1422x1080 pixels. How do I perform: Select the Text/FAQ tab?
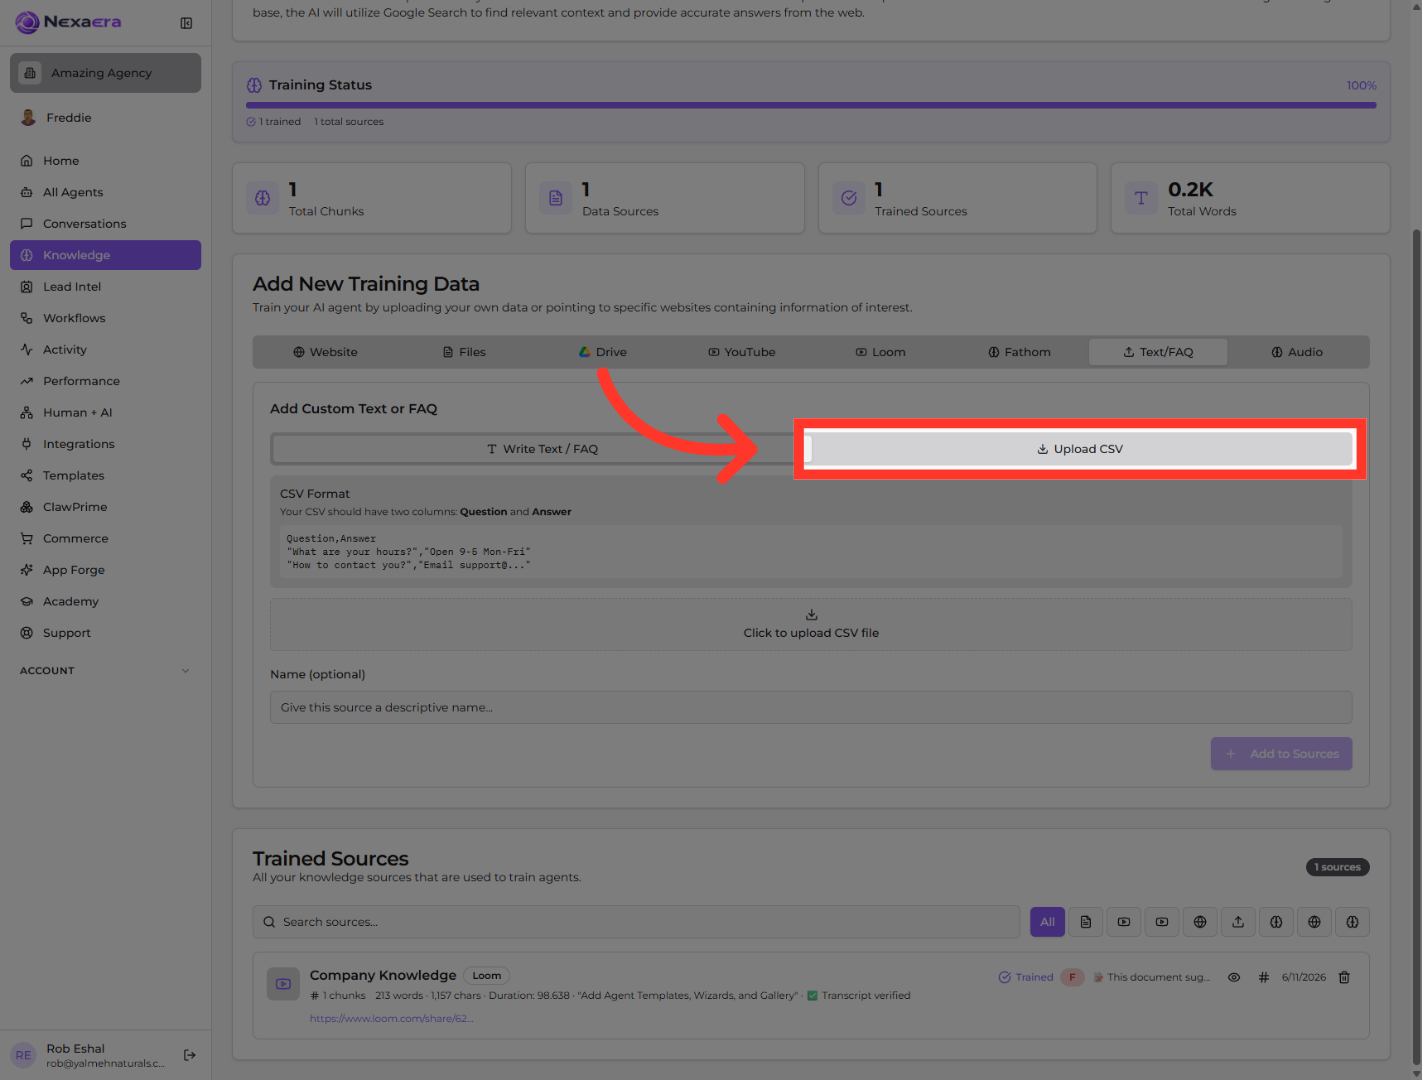pyautogui.click(x=1158, y=352)
